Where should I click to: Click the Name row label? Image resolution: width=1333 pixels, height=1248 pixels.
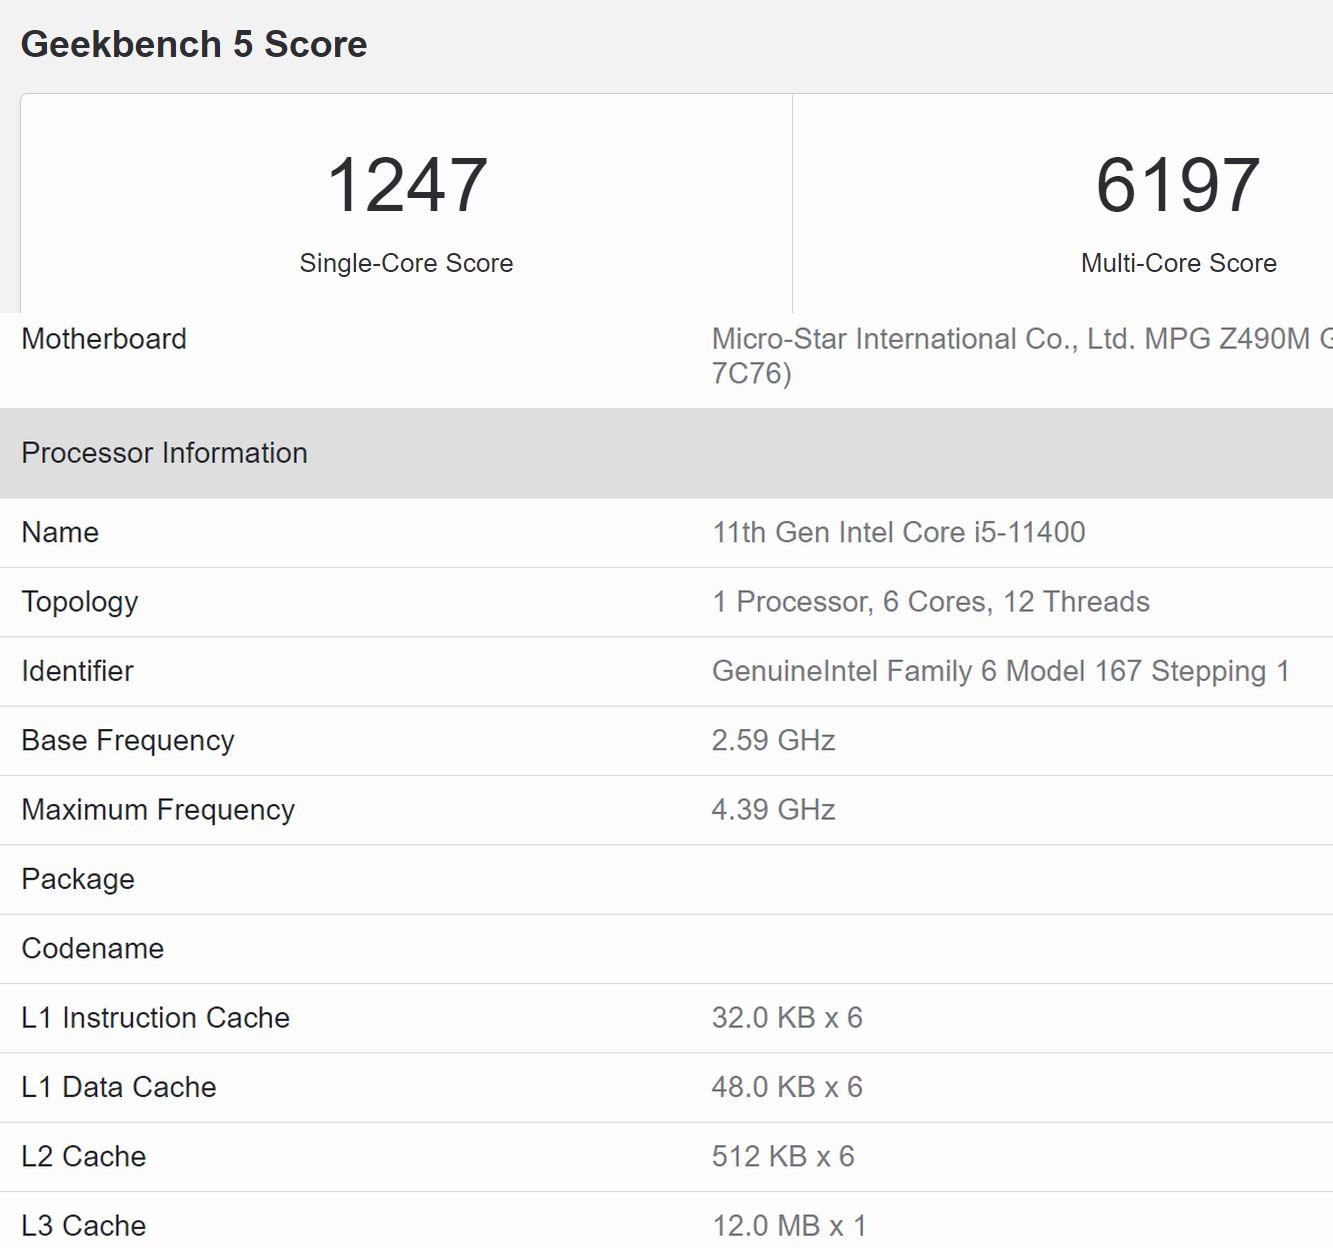60,532
